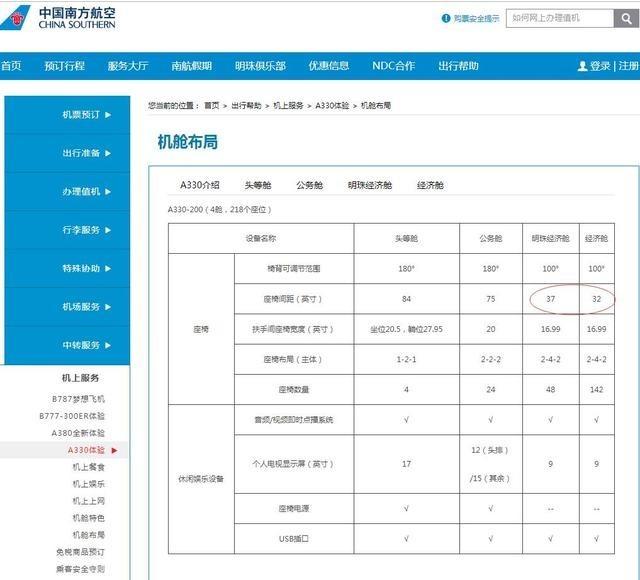Screen dimensions: 640x580
Task: Switch to the 头等舱 tab
Action: point(258,185)
